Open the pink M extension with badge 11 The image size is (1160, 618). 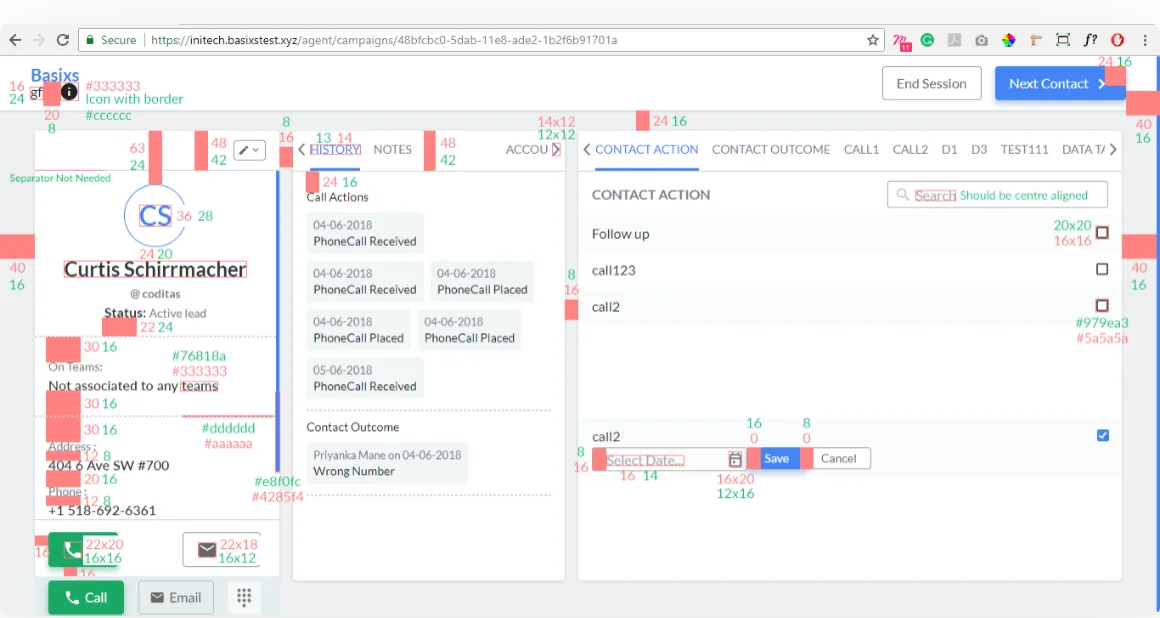[901, 41]
